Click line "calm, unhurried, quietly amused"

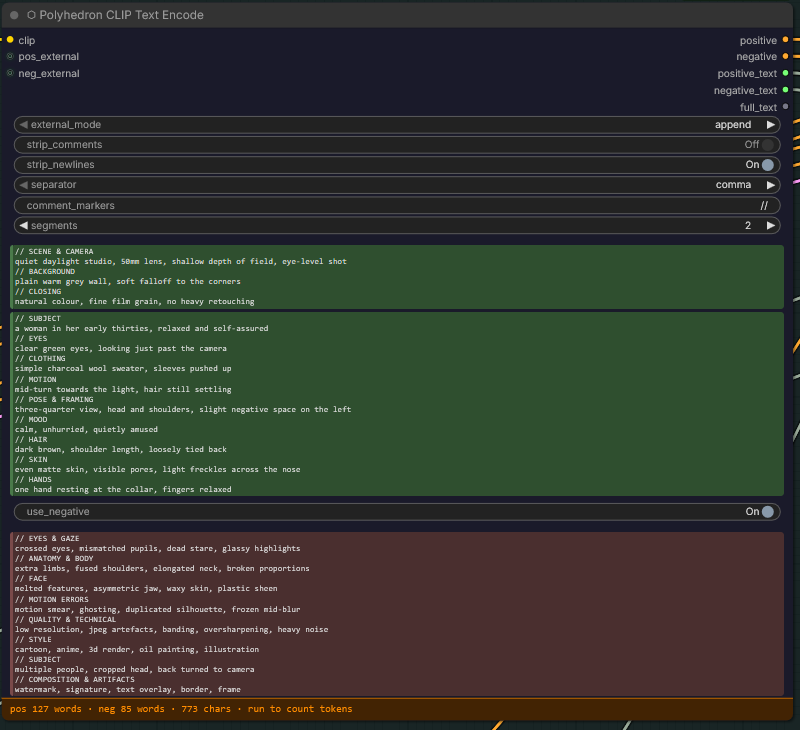[x=86, y=430]
